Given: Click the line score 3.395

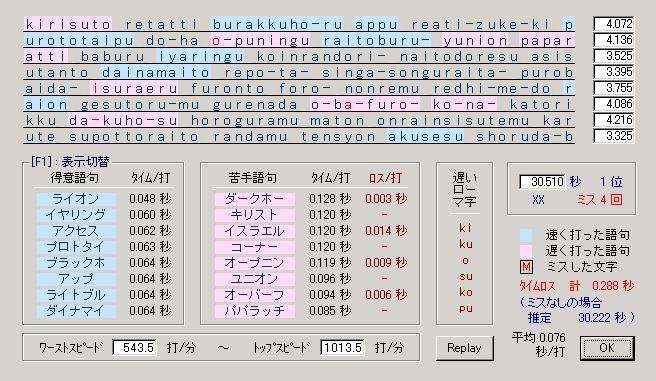Looking at the screenshot, I should 614,72.
